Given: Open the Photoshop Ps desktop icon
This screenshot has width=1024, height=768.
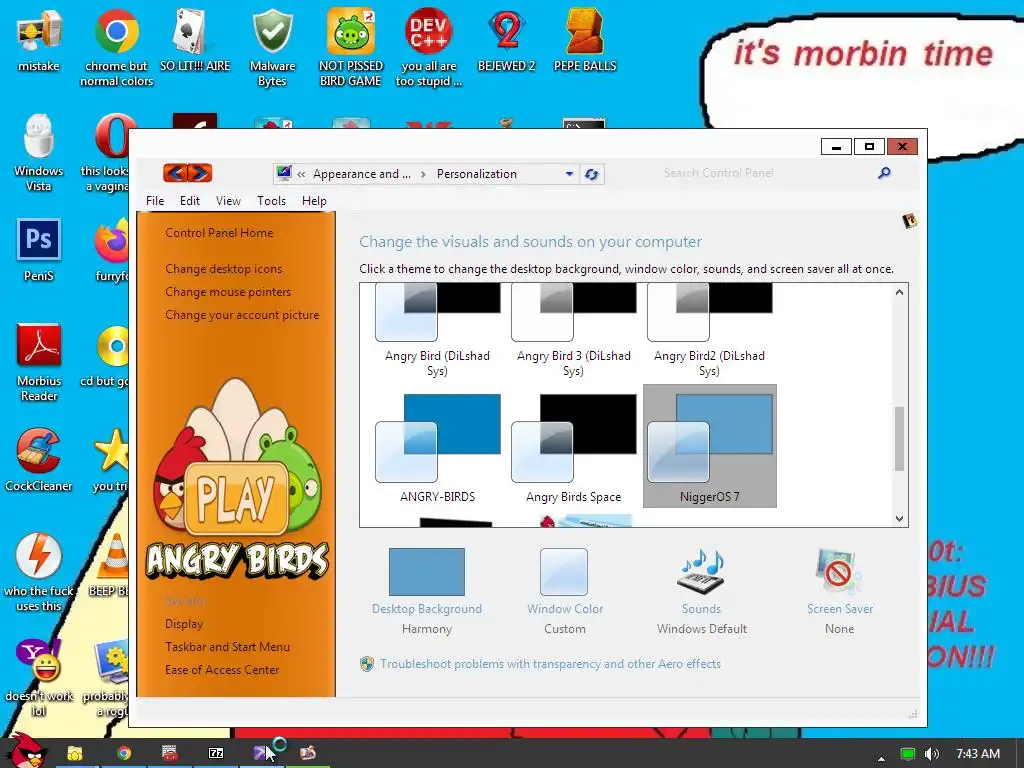Looking at the screenshot, I should point(39,249).
